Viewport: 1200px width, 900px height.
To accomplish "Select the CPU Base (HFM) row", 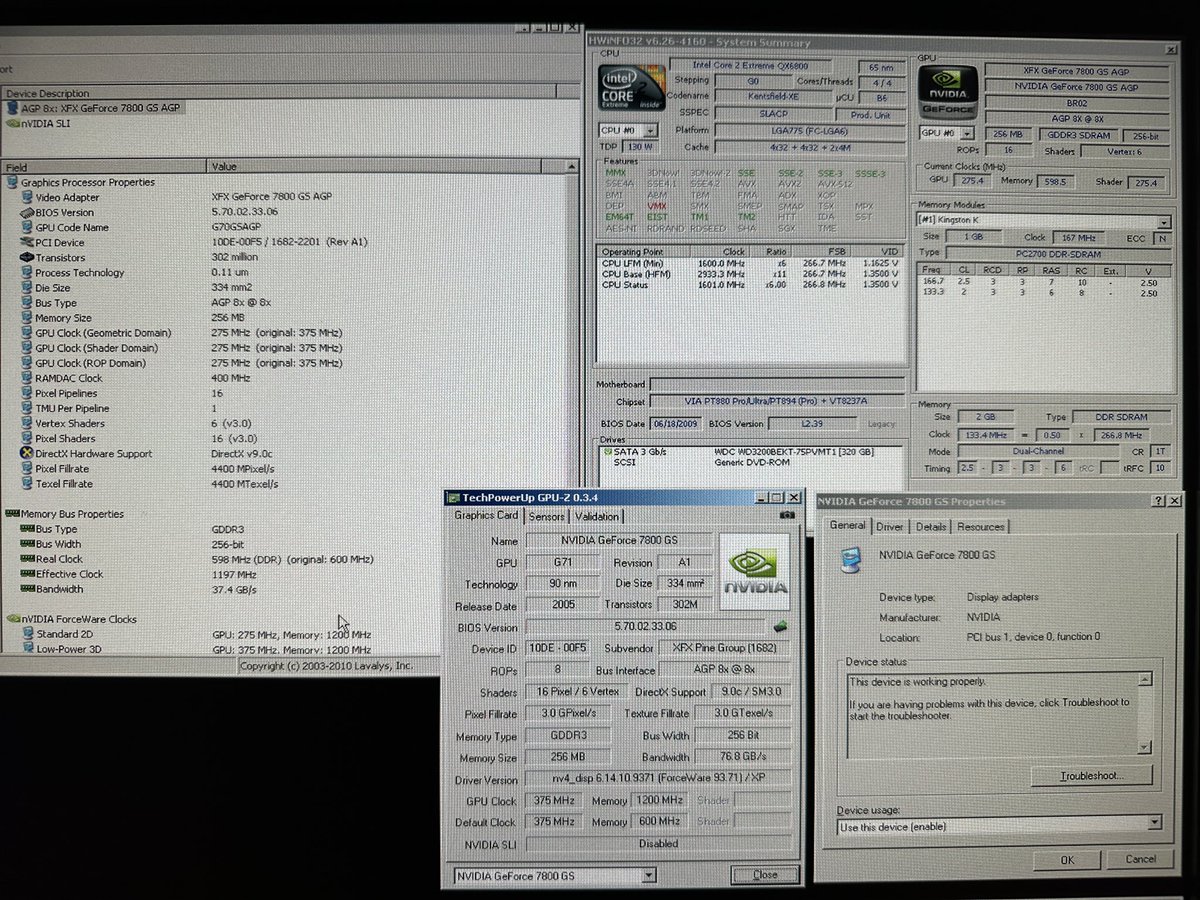I will (752, 274).
